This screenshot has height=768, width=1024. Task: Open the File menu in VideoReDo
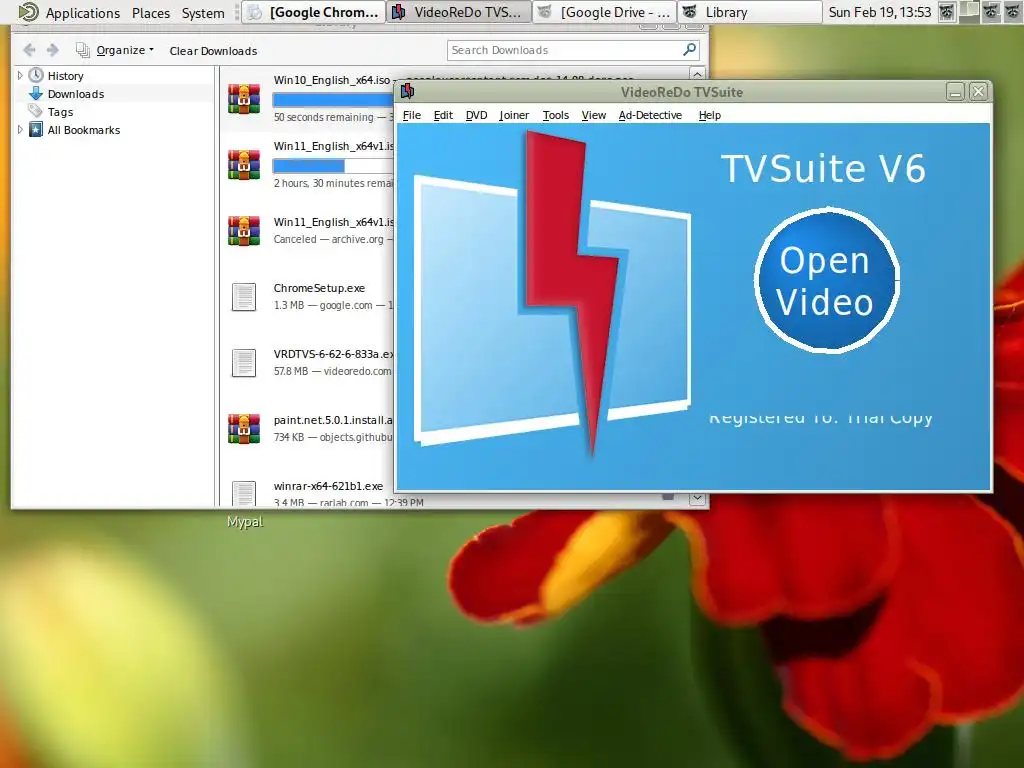tap(411, 115)
